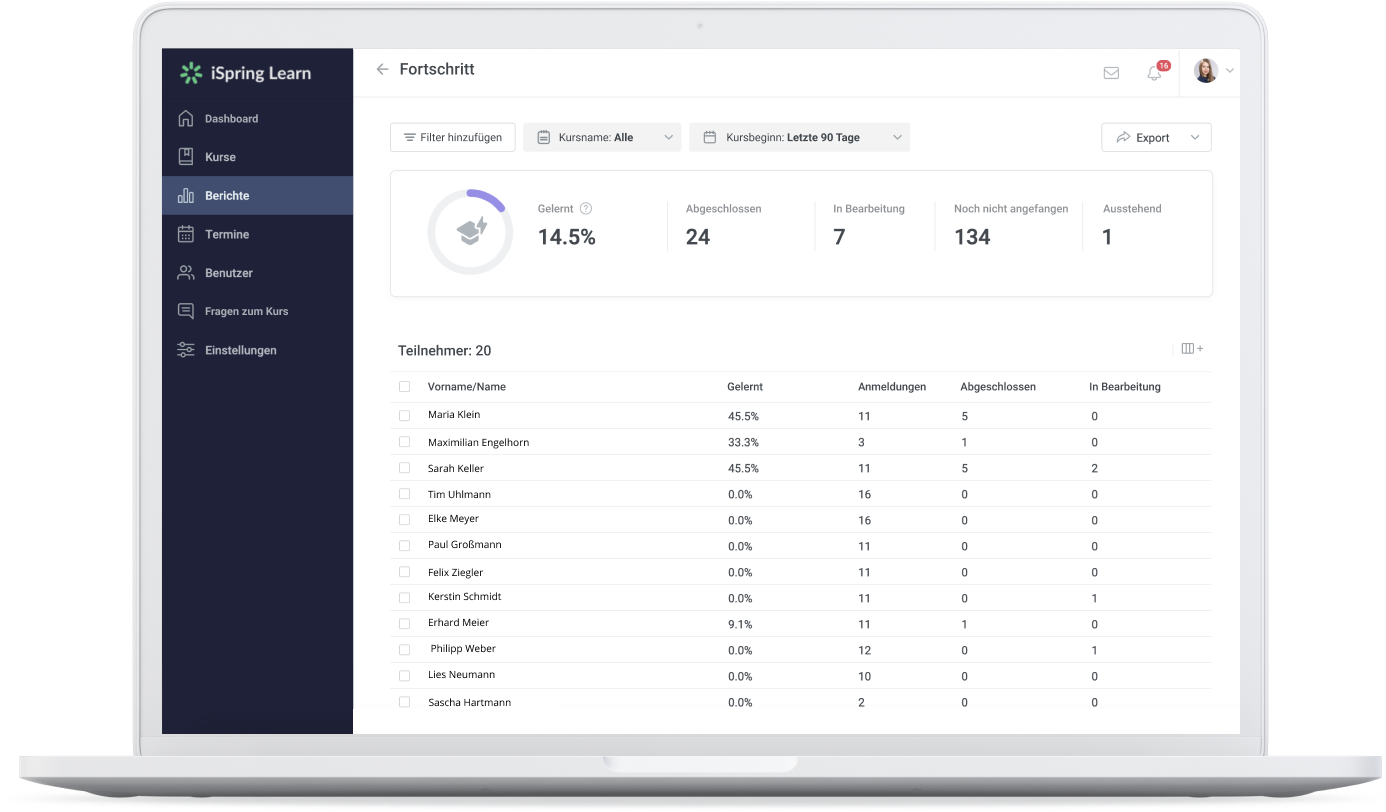Click the Gelernt 14.5% progress ring
Screen dimensions: 1386x812
(470, 232)
